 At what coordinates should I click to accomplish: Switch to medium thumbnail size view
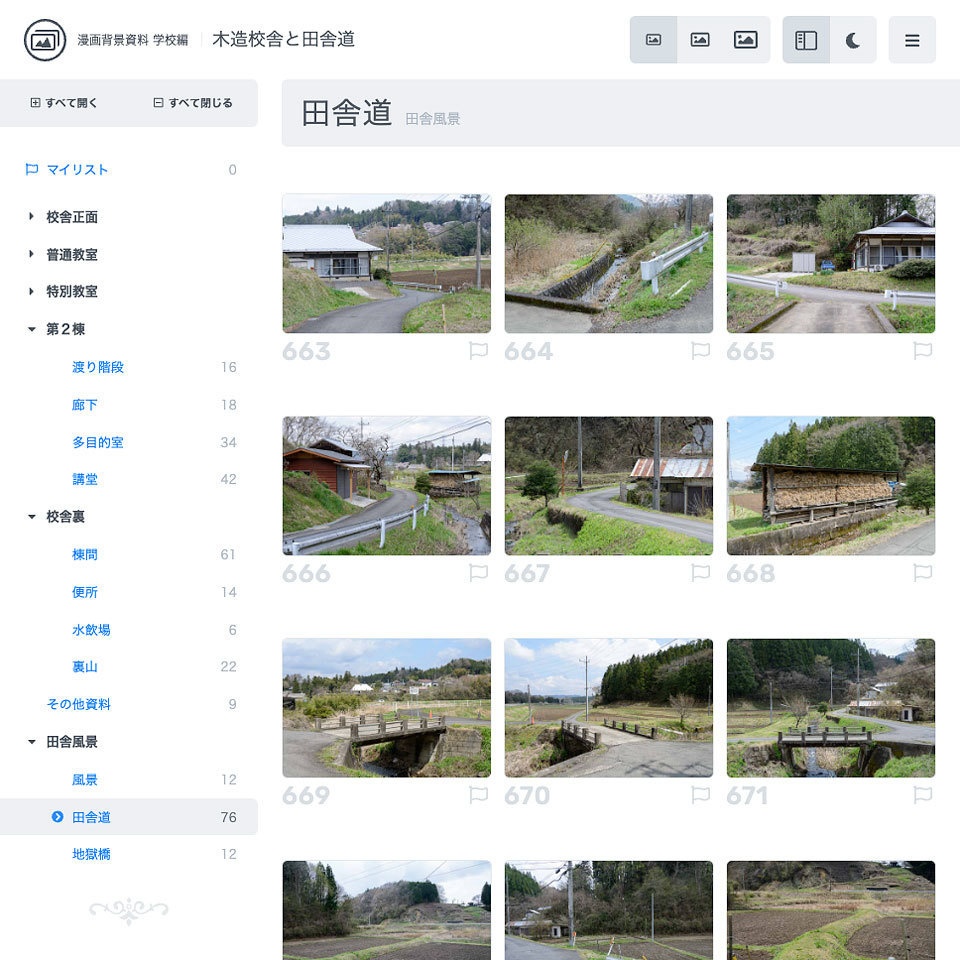point(699,40)
